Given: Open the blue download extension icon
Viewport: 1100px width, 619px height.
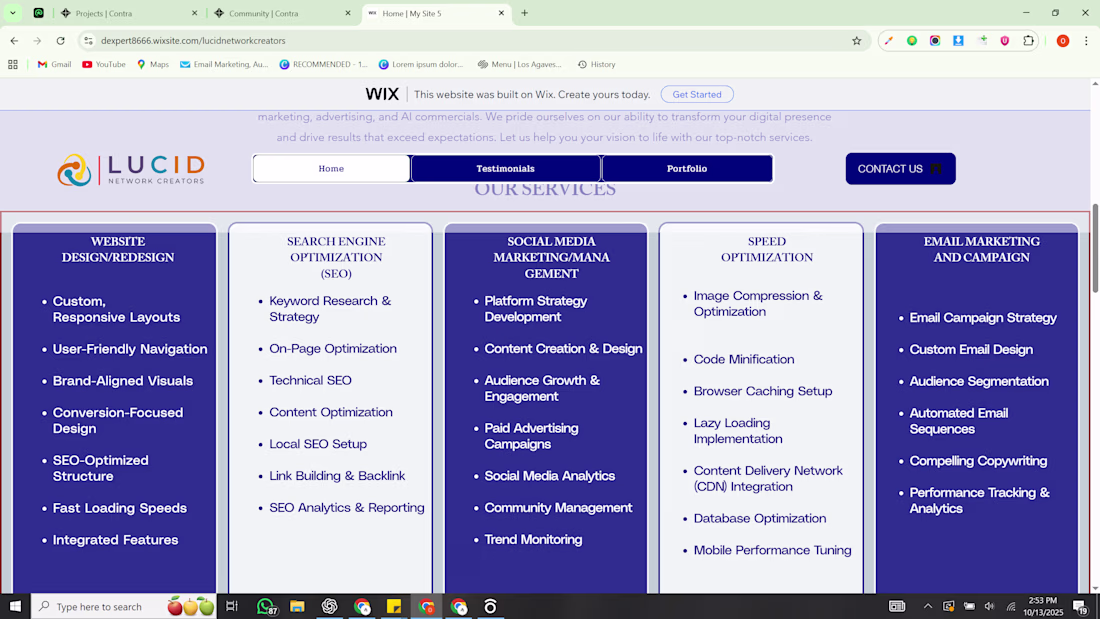Looking at the screenshot, I should 958,41.
